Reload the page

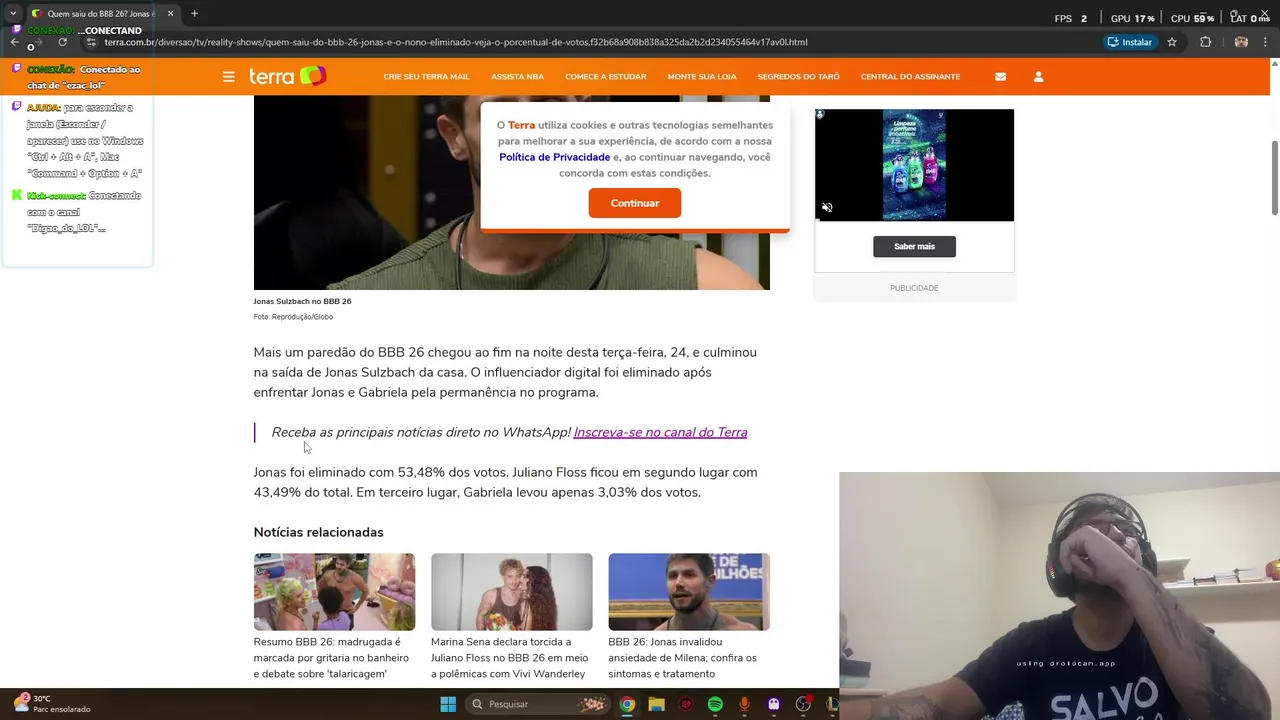tap(62, 42)
